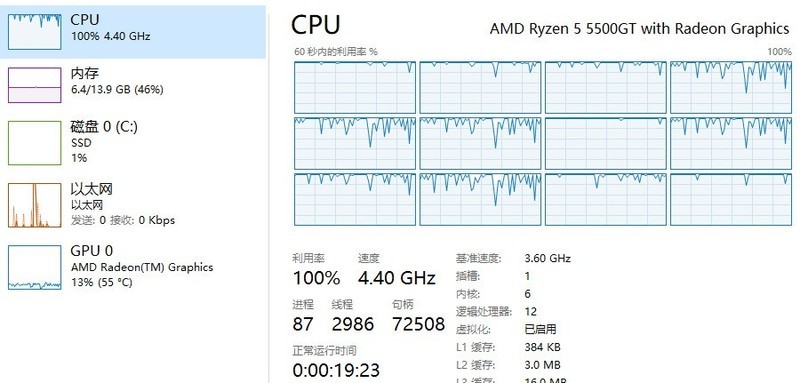This screenshot has width=800, height=383.
Task: Select the bottom-left logical processor graph
Action: point(355,199)
